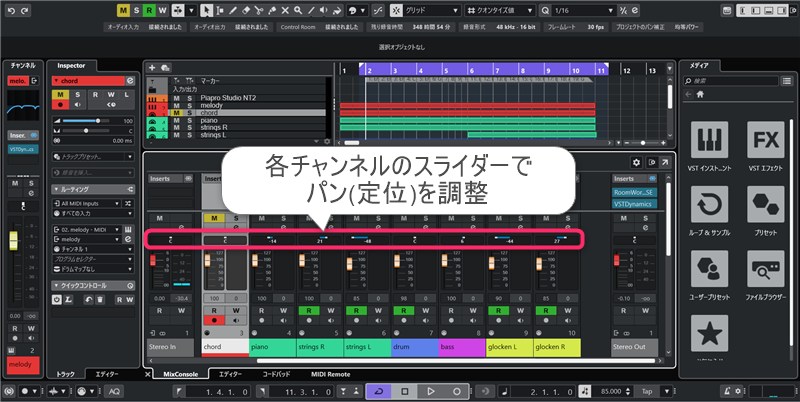Toggle global Read automation R button
Image resolution: width=800 pixels, height=402 pixels.
(149, 10)
